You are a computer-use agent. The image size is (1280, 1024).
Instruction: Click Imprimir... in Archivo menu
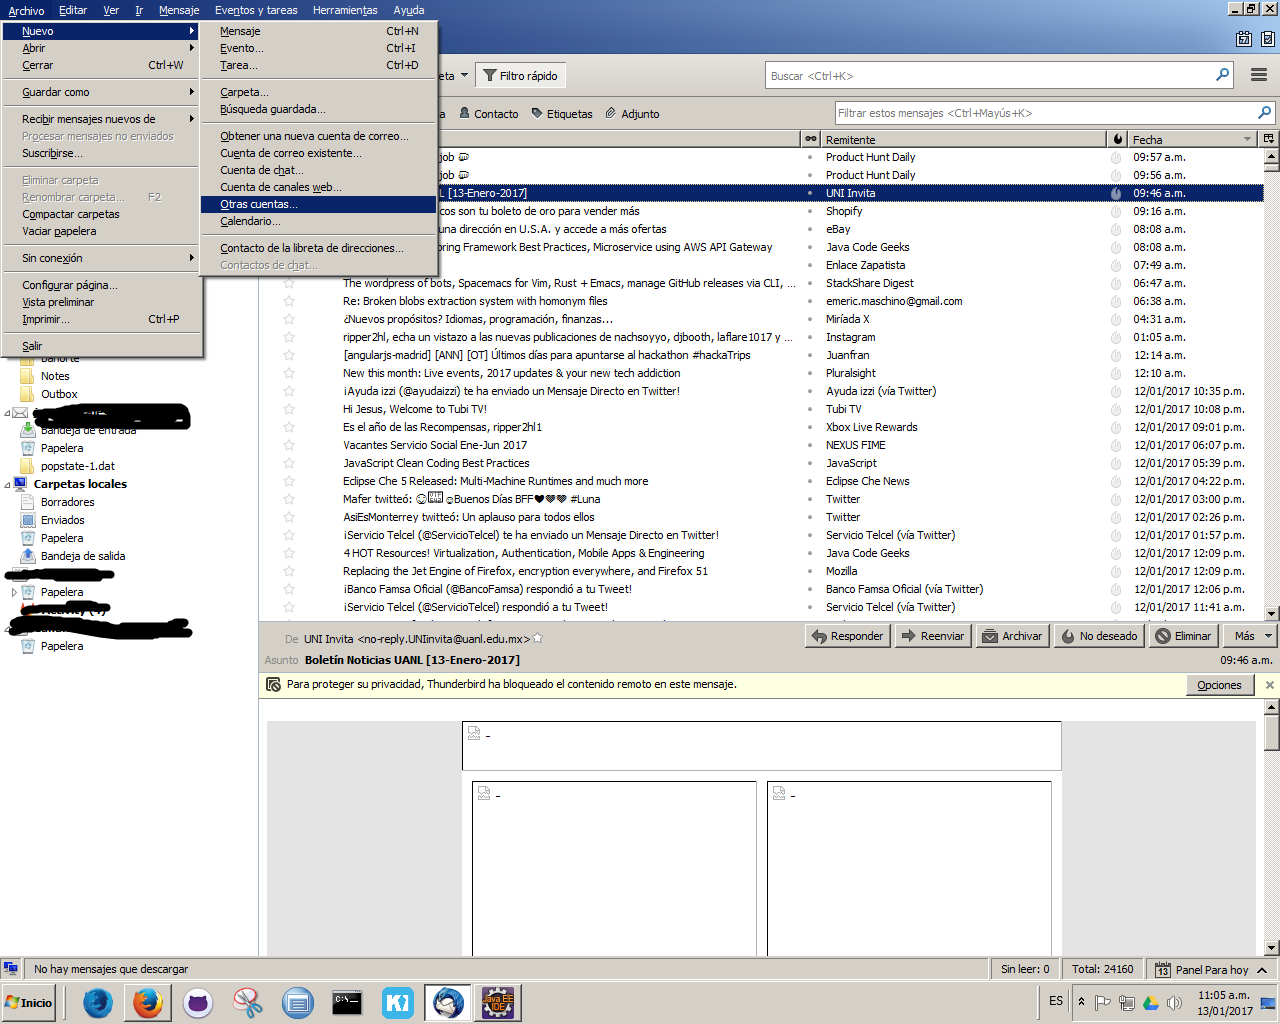click(102, 319)
